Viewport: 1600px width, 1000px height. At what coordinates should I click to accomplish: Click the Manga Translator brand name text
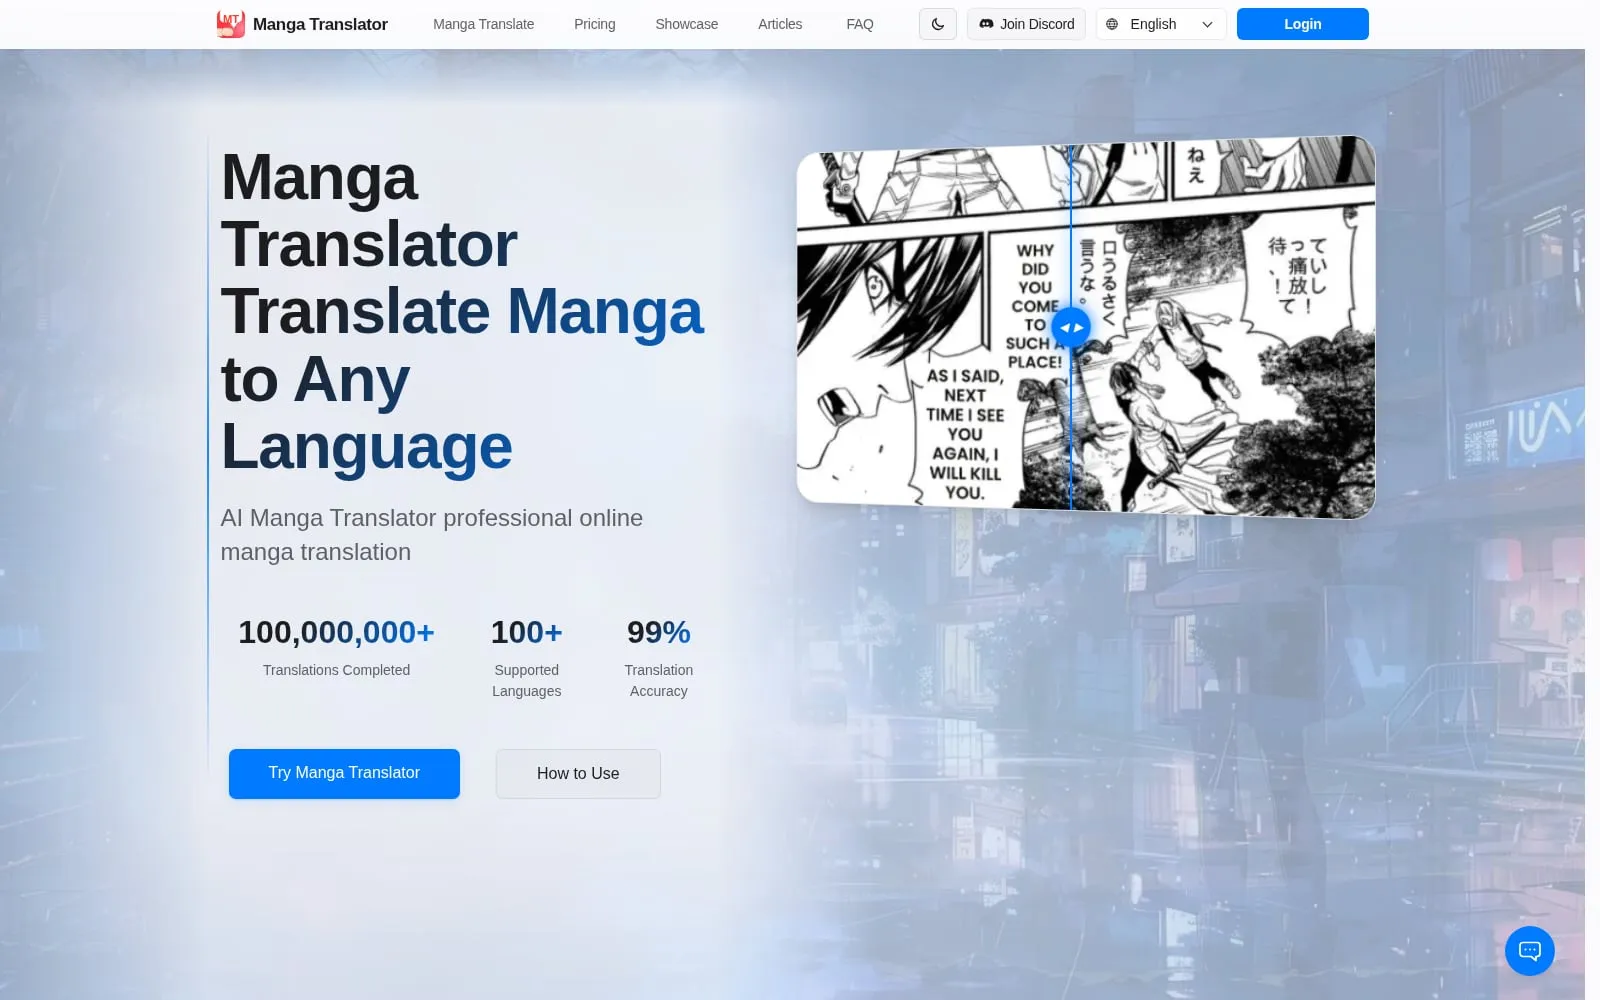click(320, 24)
